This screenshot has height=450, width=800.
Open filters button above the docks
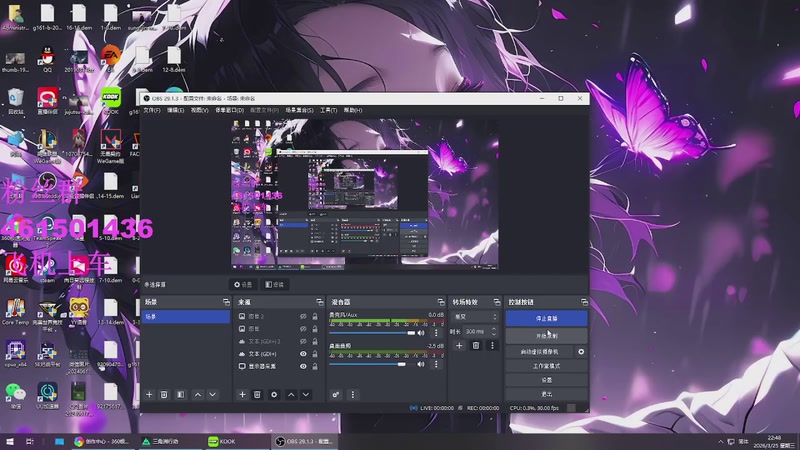point(274,284)
